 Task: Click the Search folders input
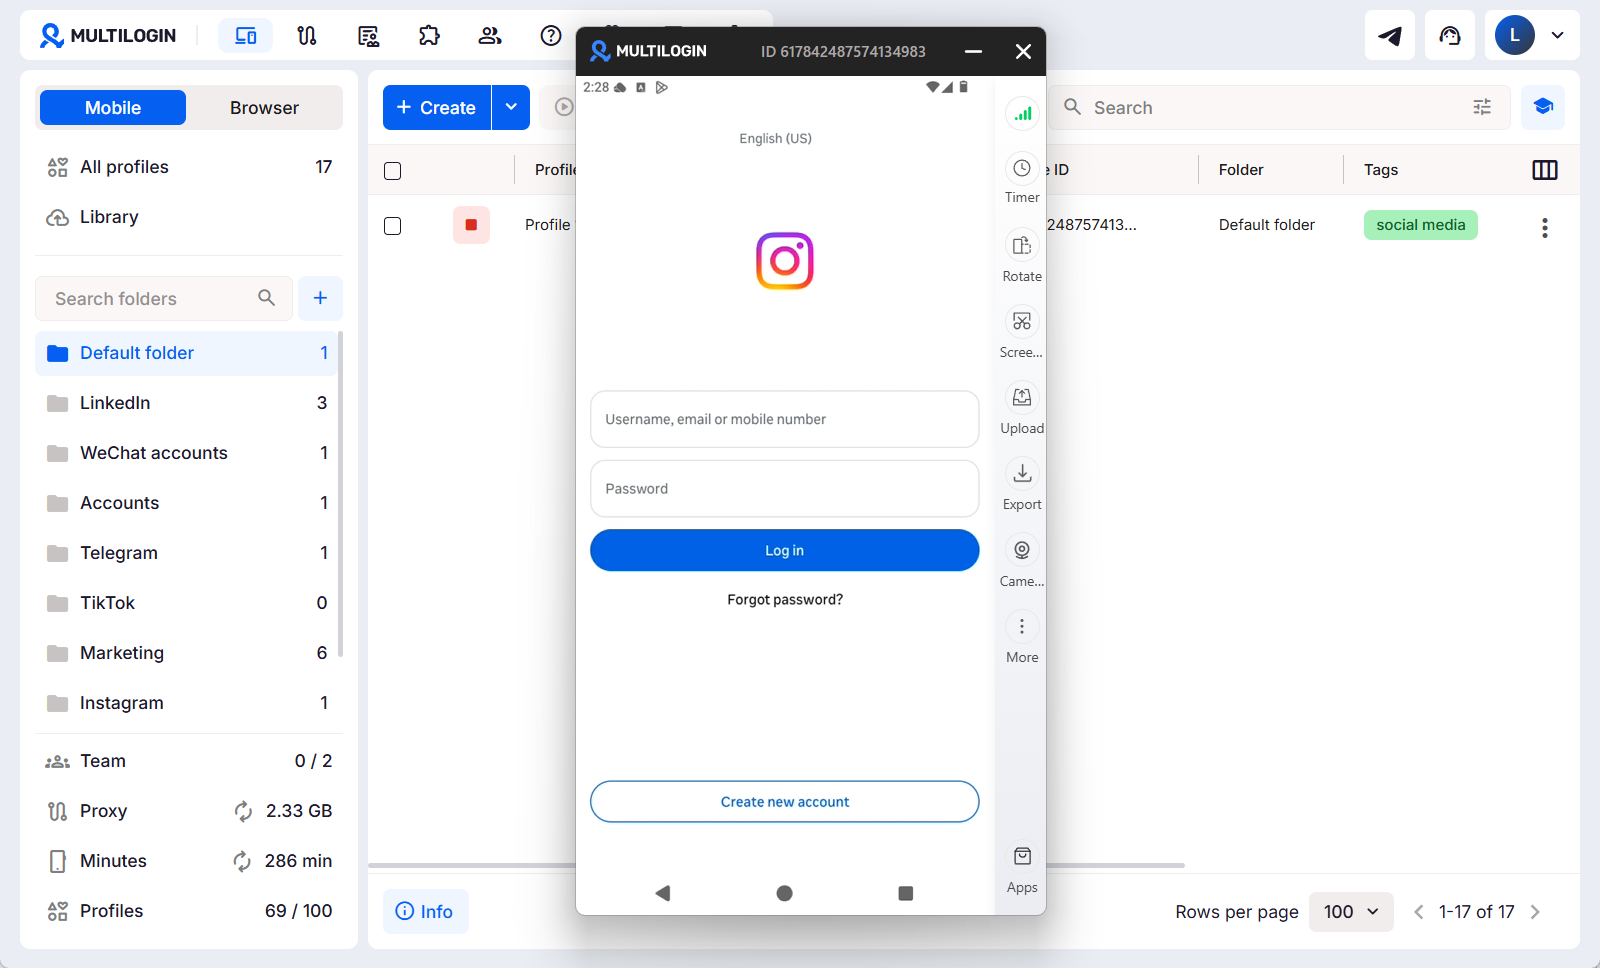coord(164,298)
